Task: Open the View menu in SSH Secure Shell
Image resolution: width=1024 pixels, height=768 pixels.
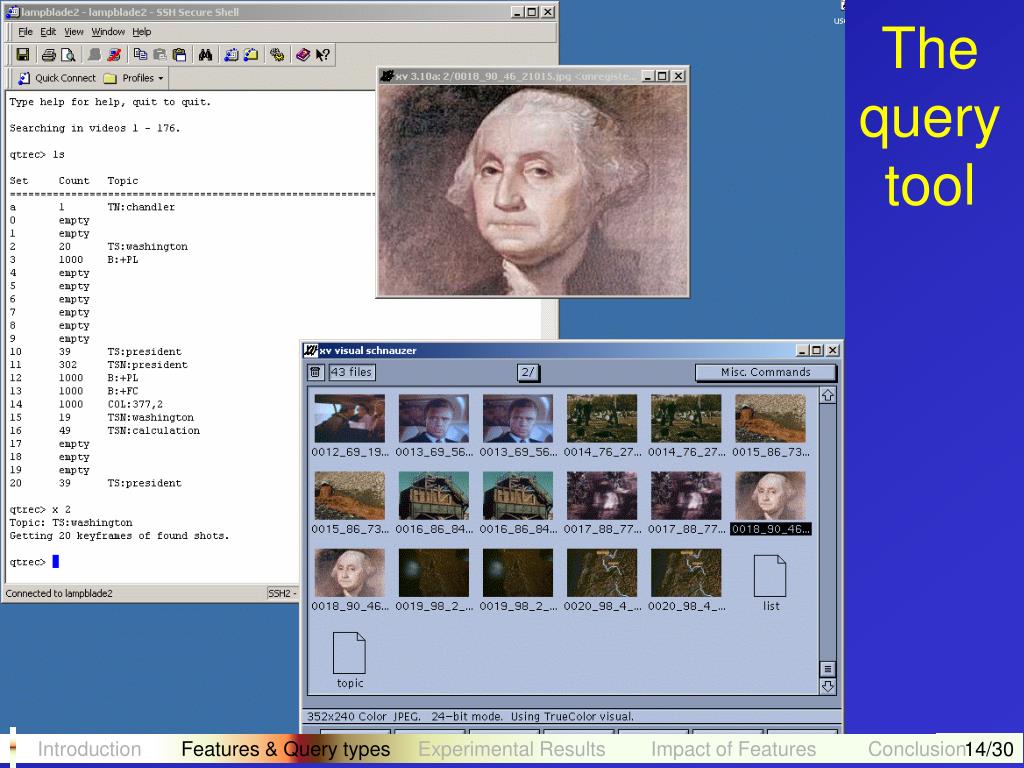Action: 74,31
